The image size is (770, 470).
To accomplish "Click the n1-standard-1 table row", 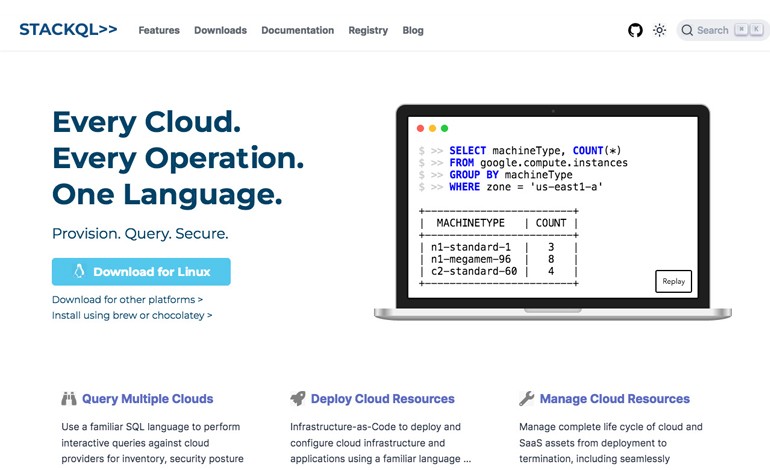I will (498, 247).
